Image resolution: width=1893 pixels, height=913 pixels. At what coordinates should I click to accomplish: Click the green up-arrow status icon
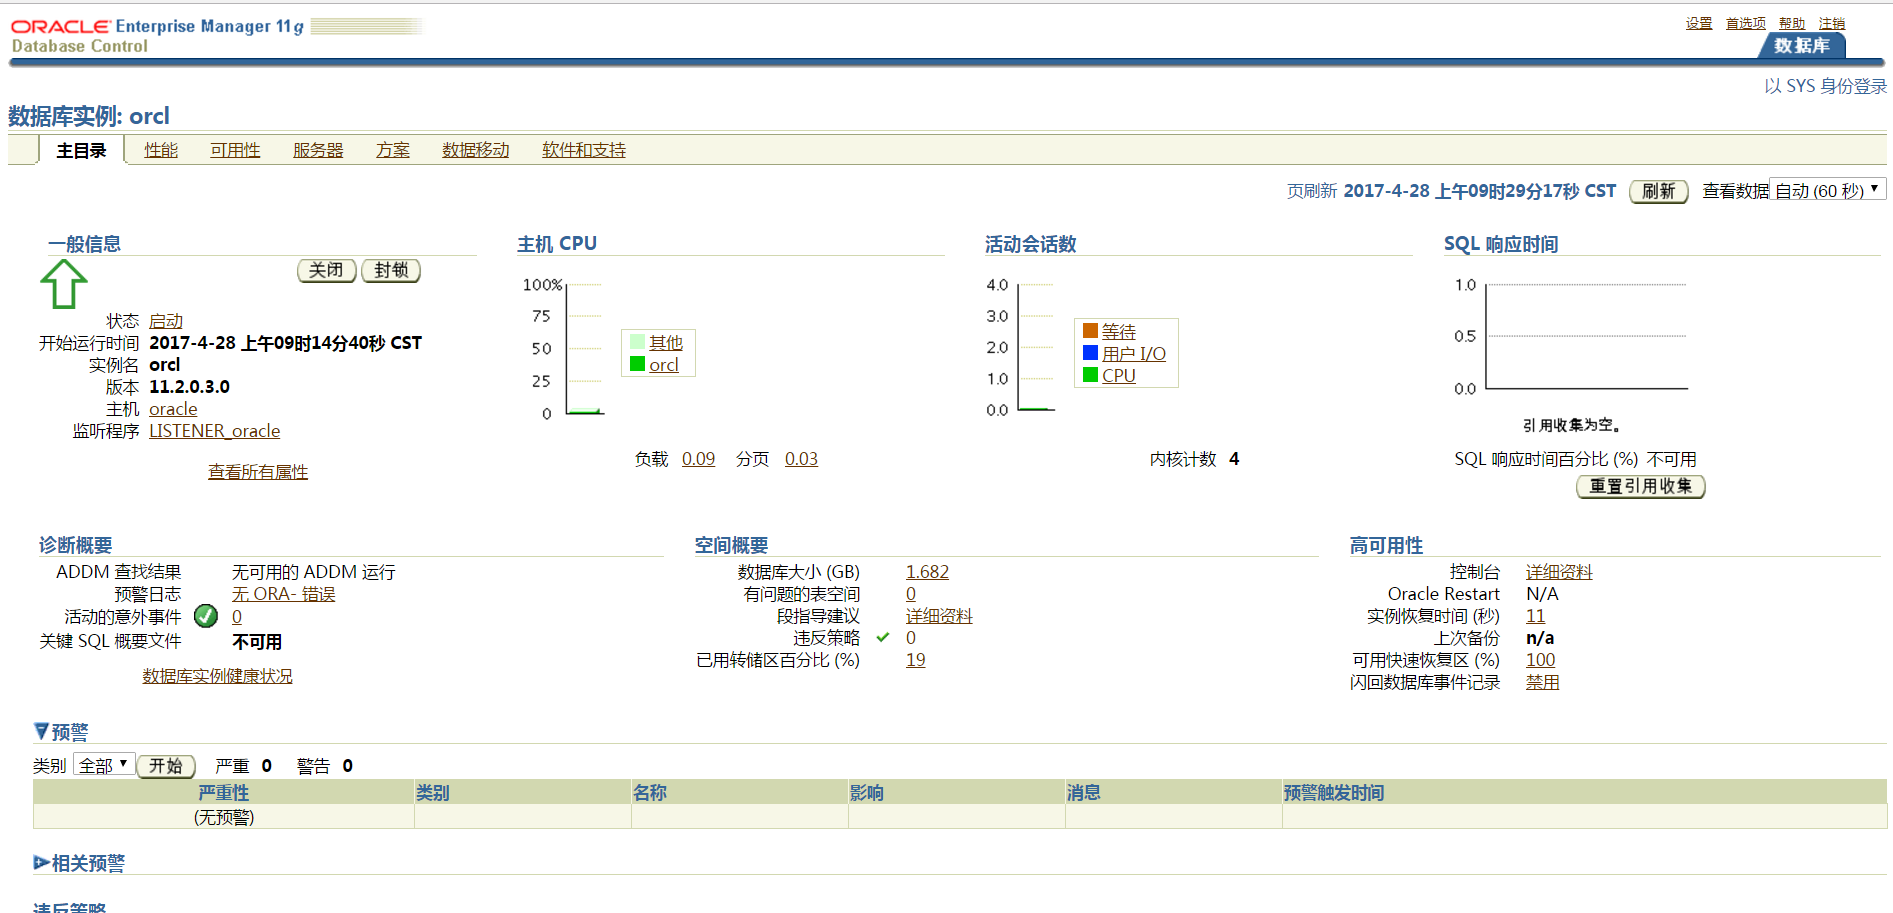coord(64,284)
